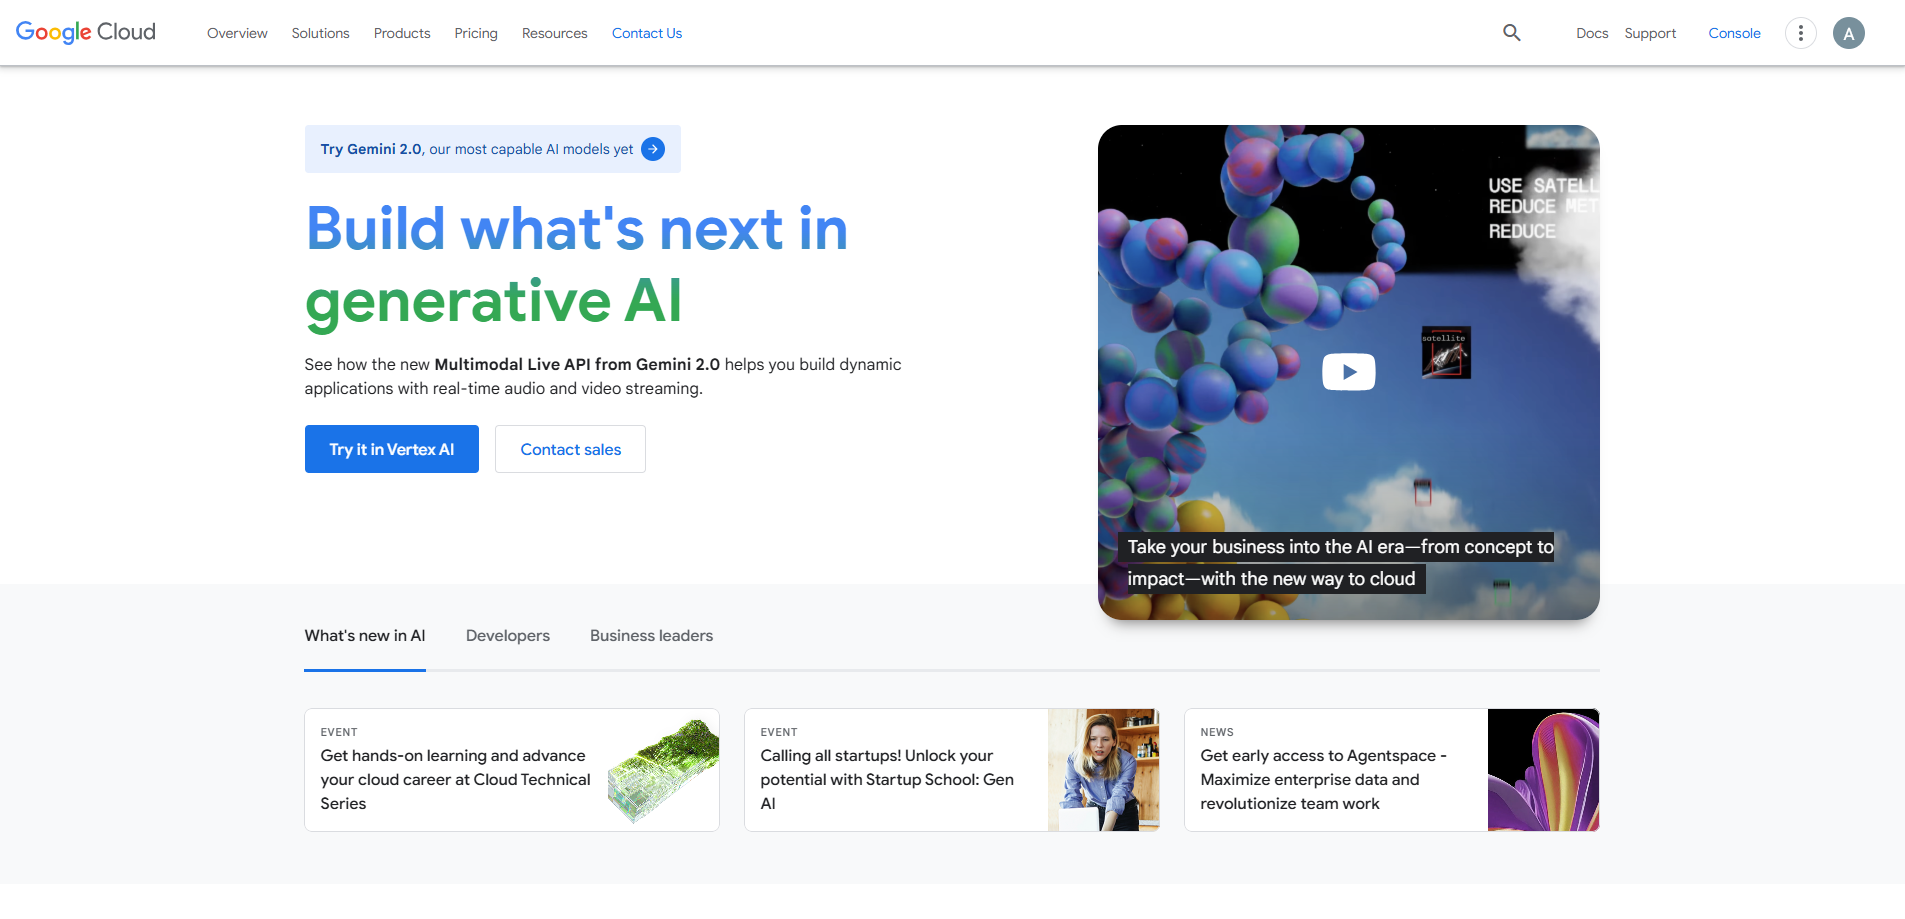Open the account avatar labeled A
This screenshot has width=1905, height=919.
click(x=1848, y=33)
